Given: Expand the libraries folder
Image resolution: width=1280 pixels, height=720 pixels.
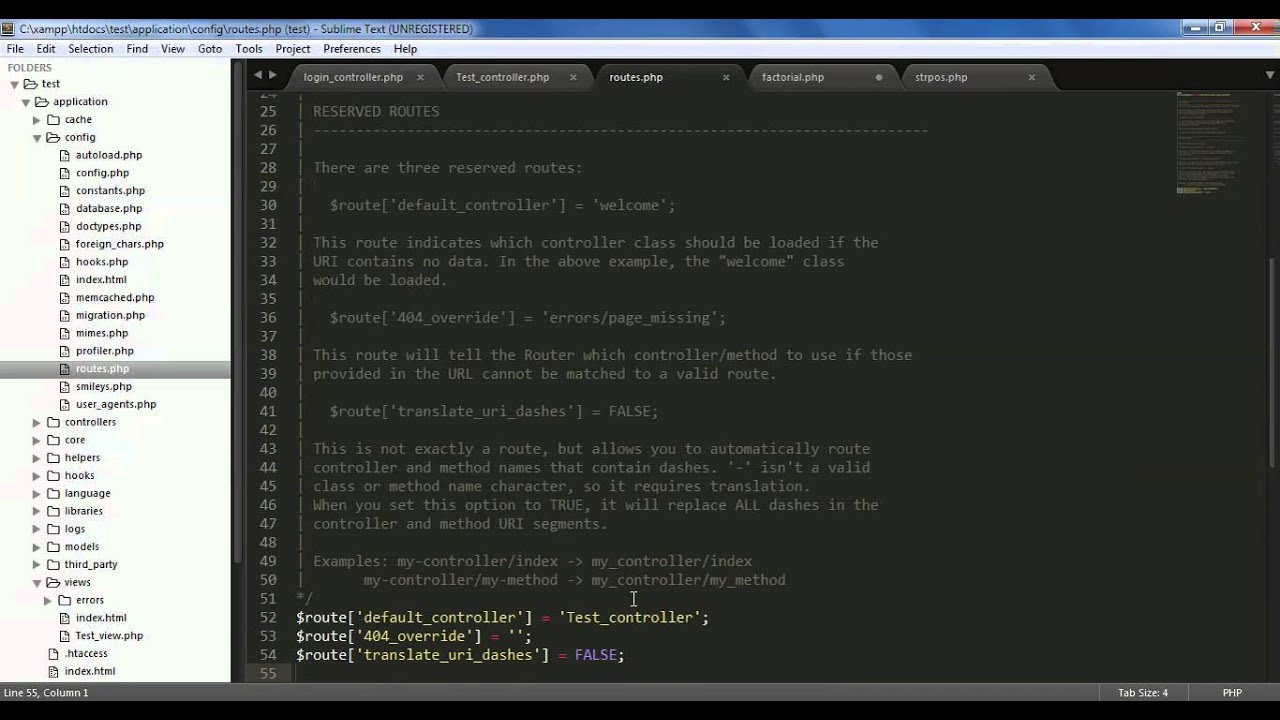Looking at the screenshot, I should [x=37, y=511].
